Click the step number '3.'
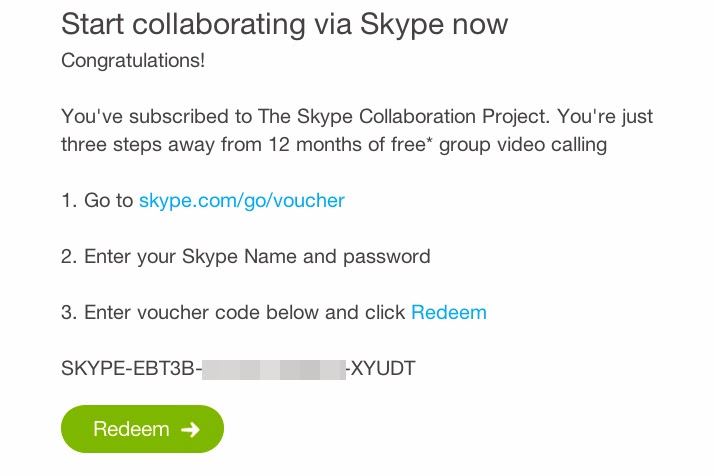The height and width of the screenshot is (476, 714). [69, 313]
